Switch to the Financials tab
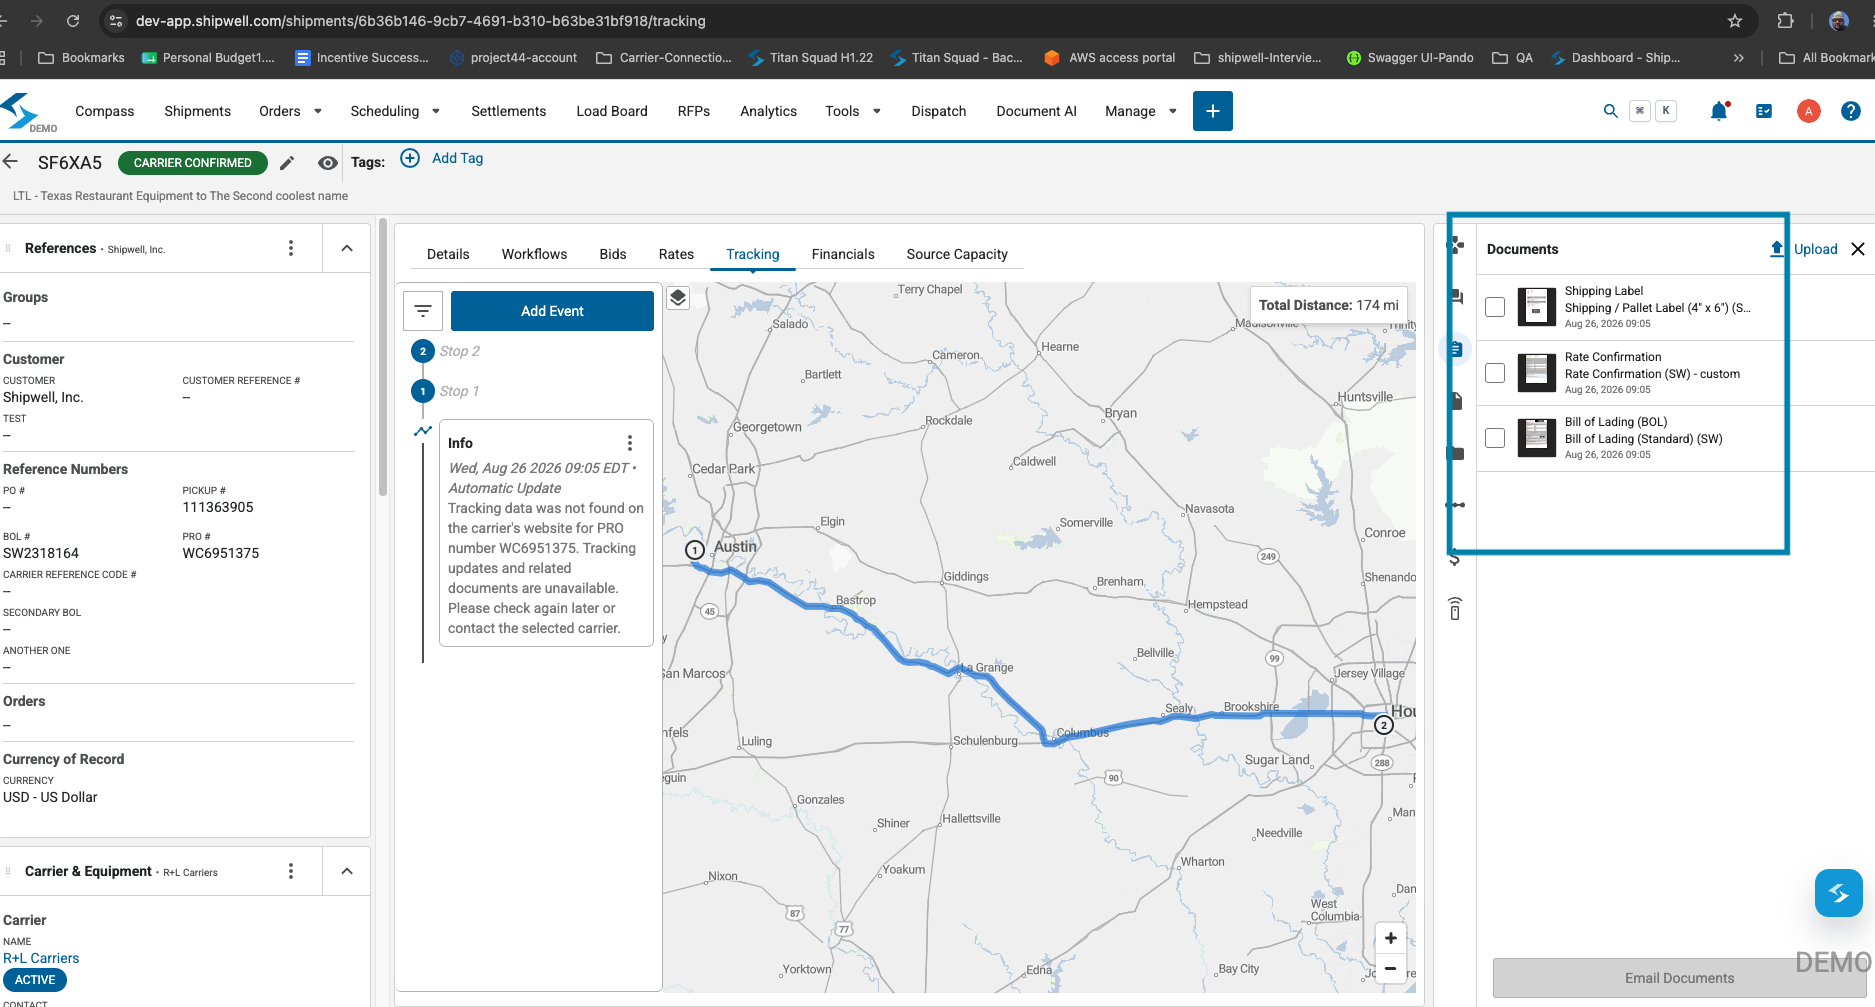 (843, 254)
